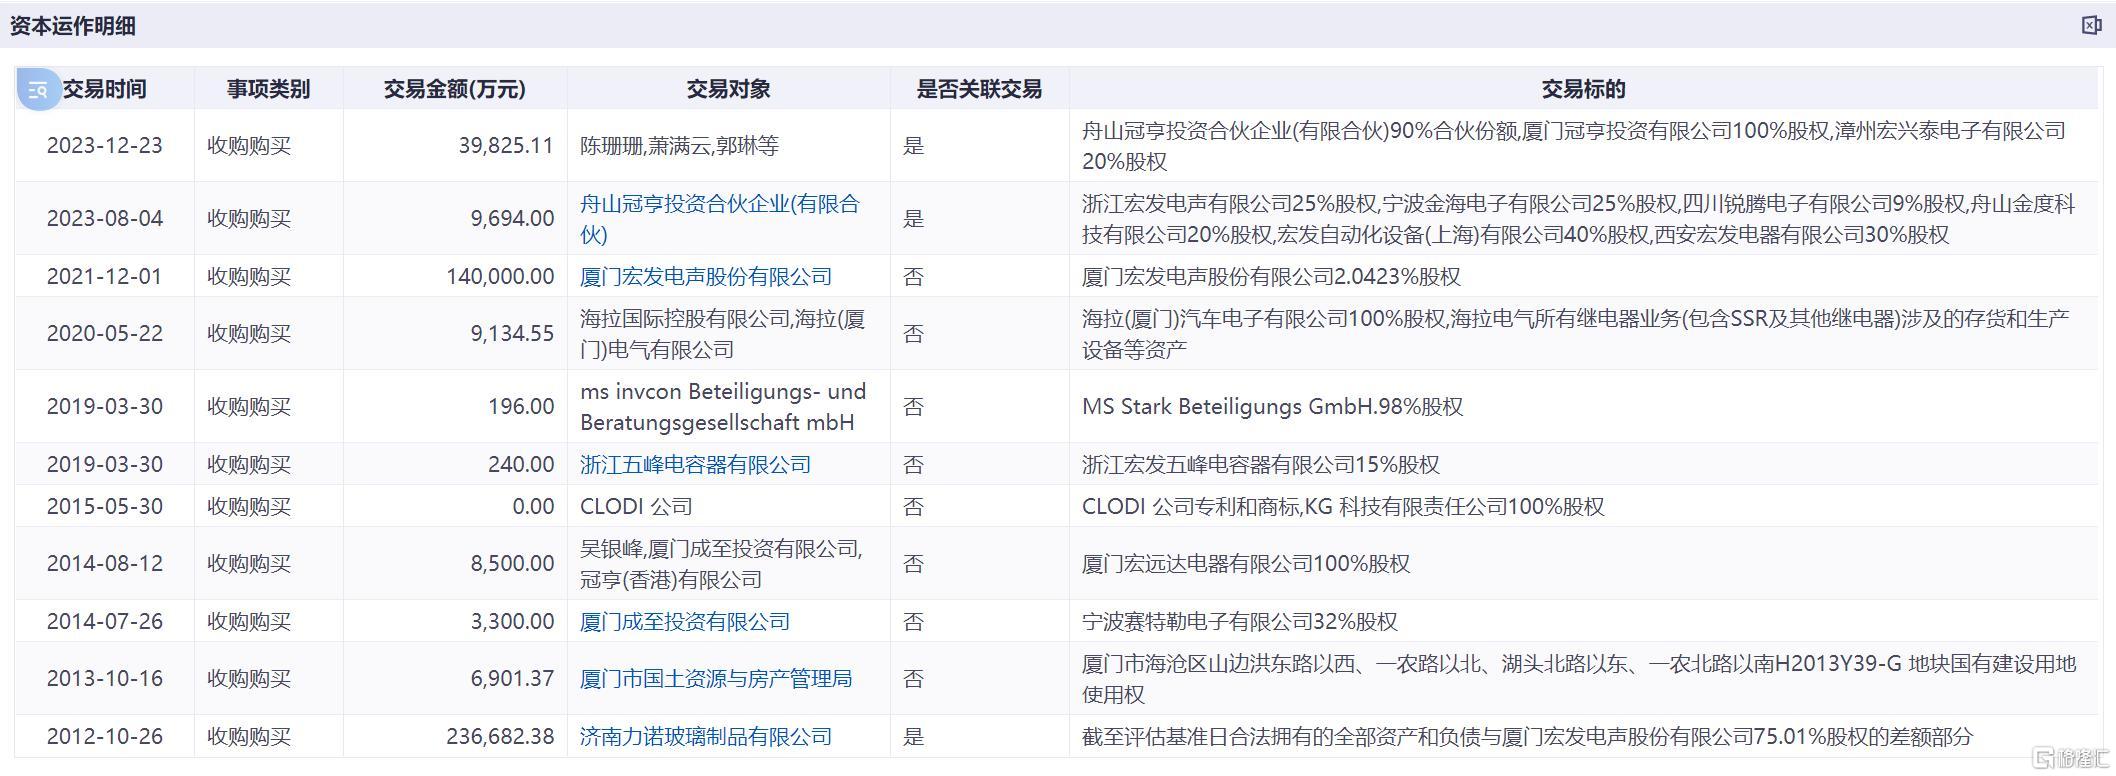Click the amount 6,901.37

[x=512, y=679]
